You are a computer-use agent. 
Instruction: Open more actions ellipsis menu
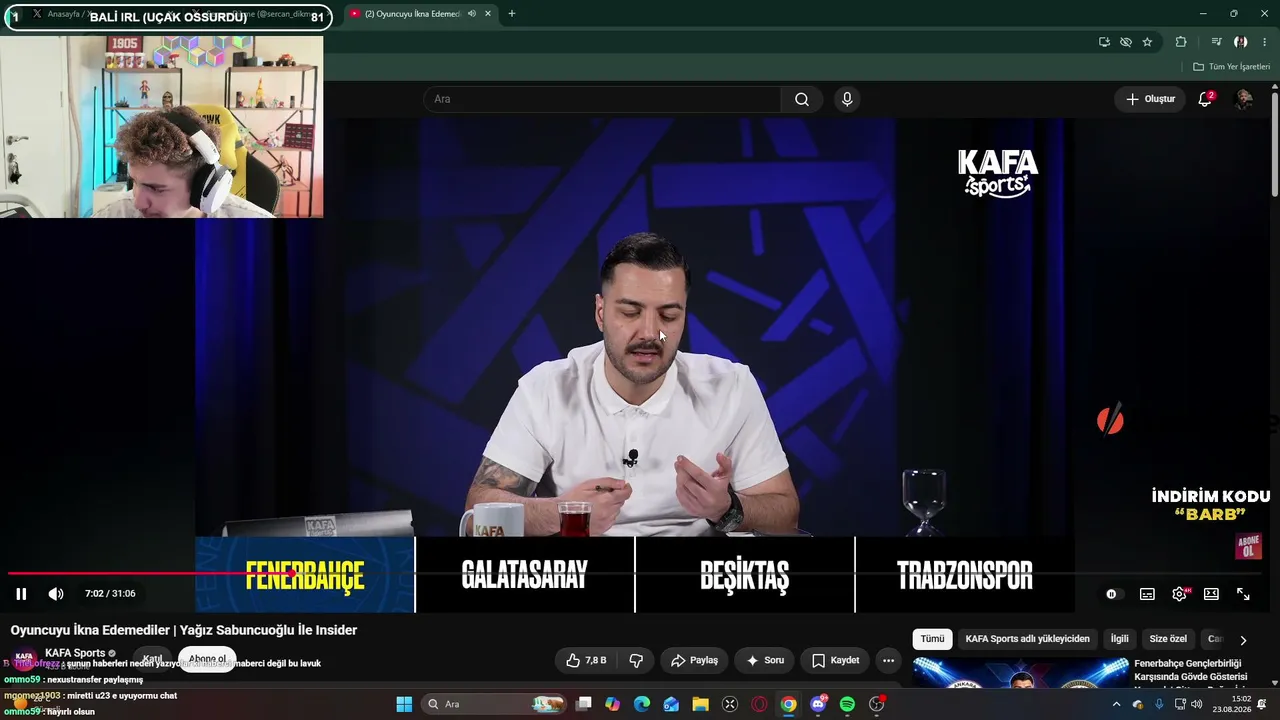[x=888, y=660]
